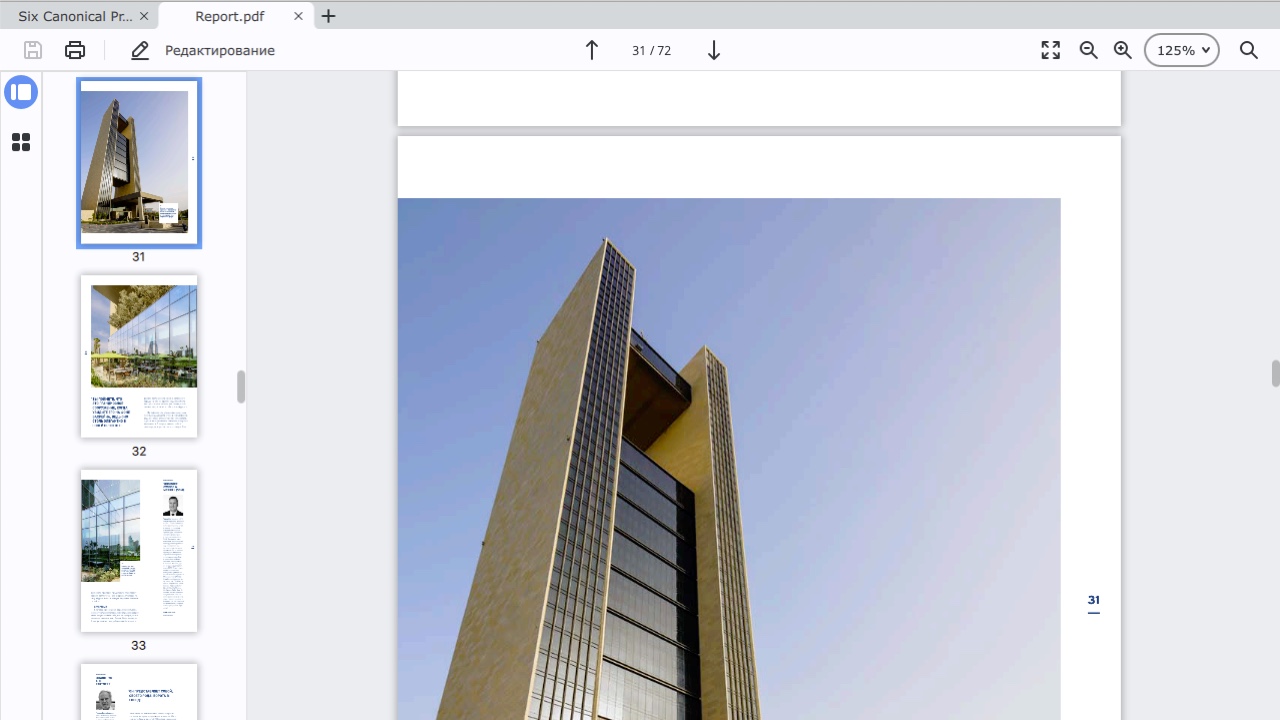Viewport: 1280px width, 720px height.
Task: Switch to grid view panel
Action: pos(21,142)
